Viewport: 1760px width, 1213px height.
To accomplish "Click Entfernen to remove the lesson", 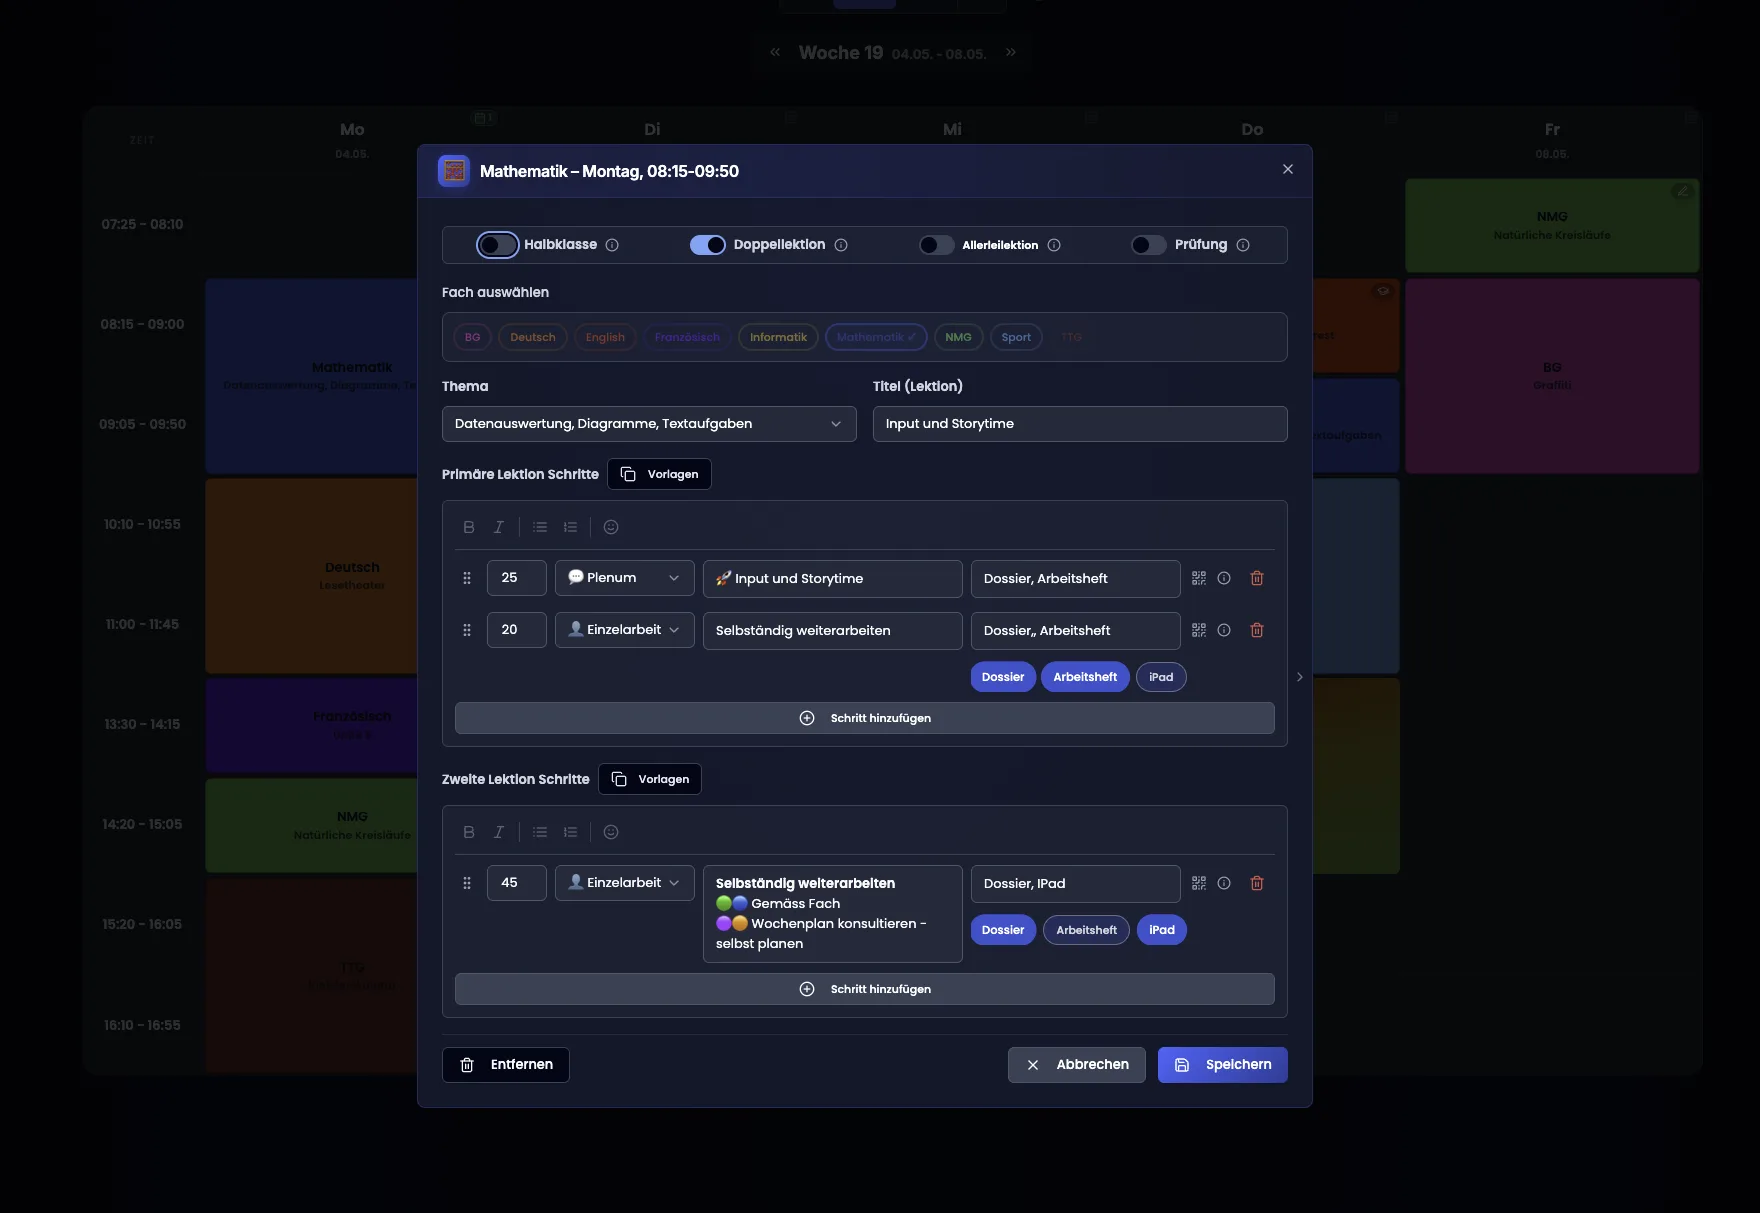I will tap(506, 1065).
